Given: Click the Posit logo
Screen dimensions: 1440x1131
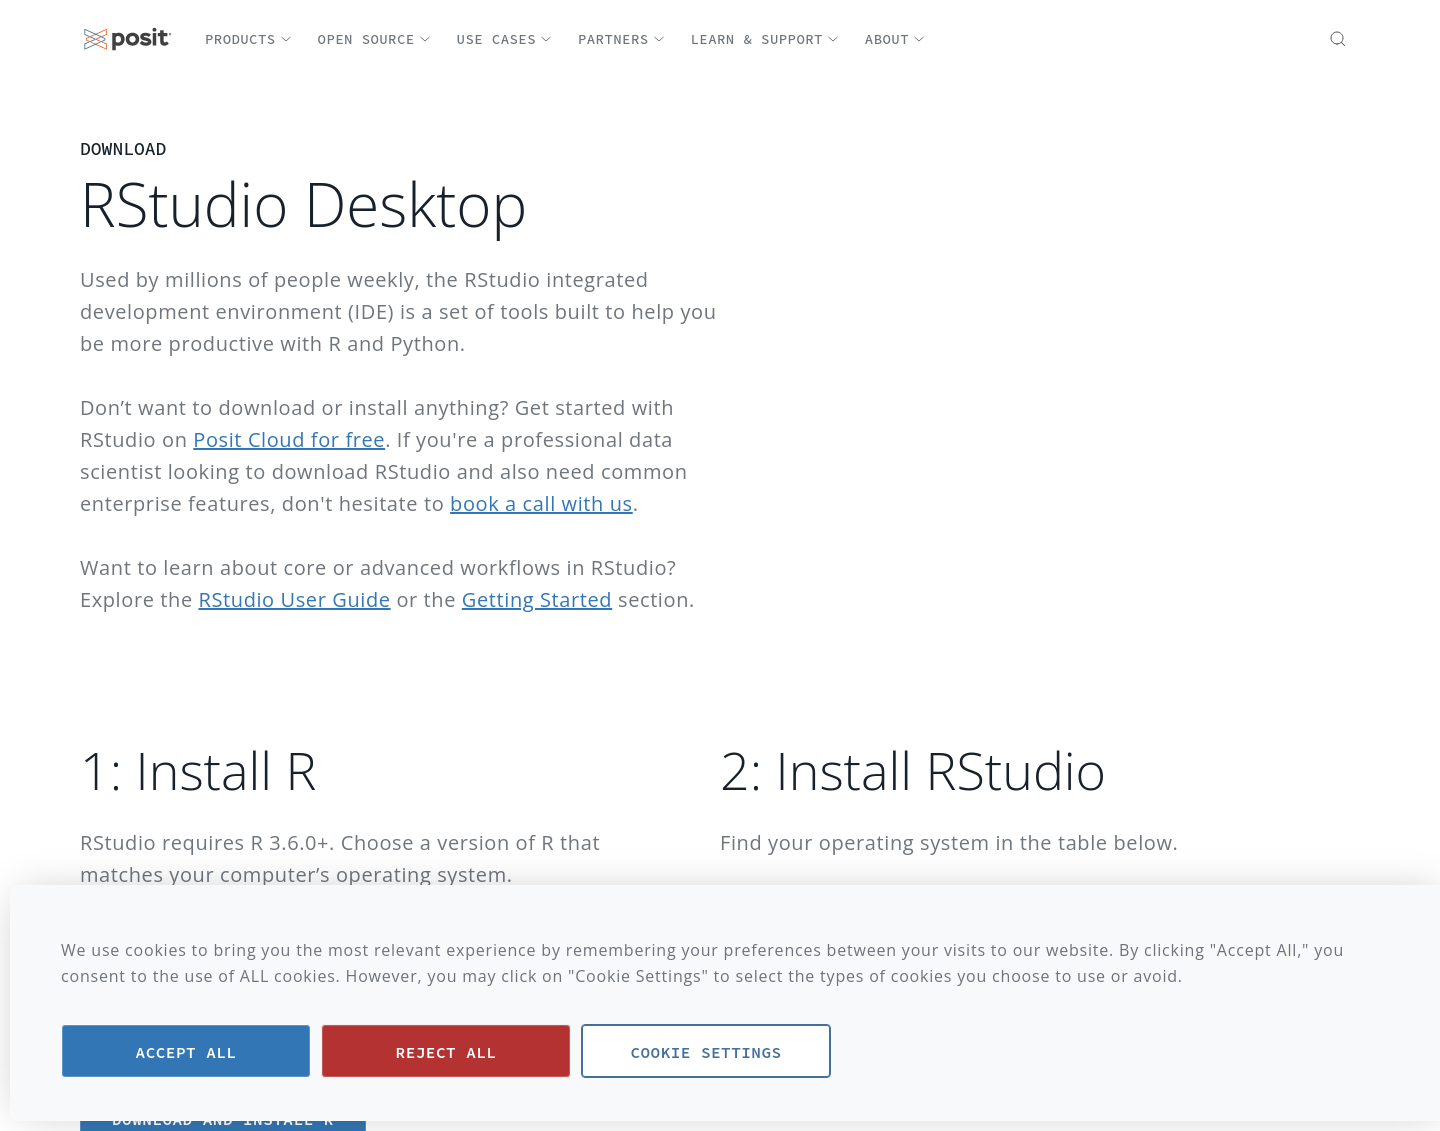Looking at the screenshot, I should 127,39.
